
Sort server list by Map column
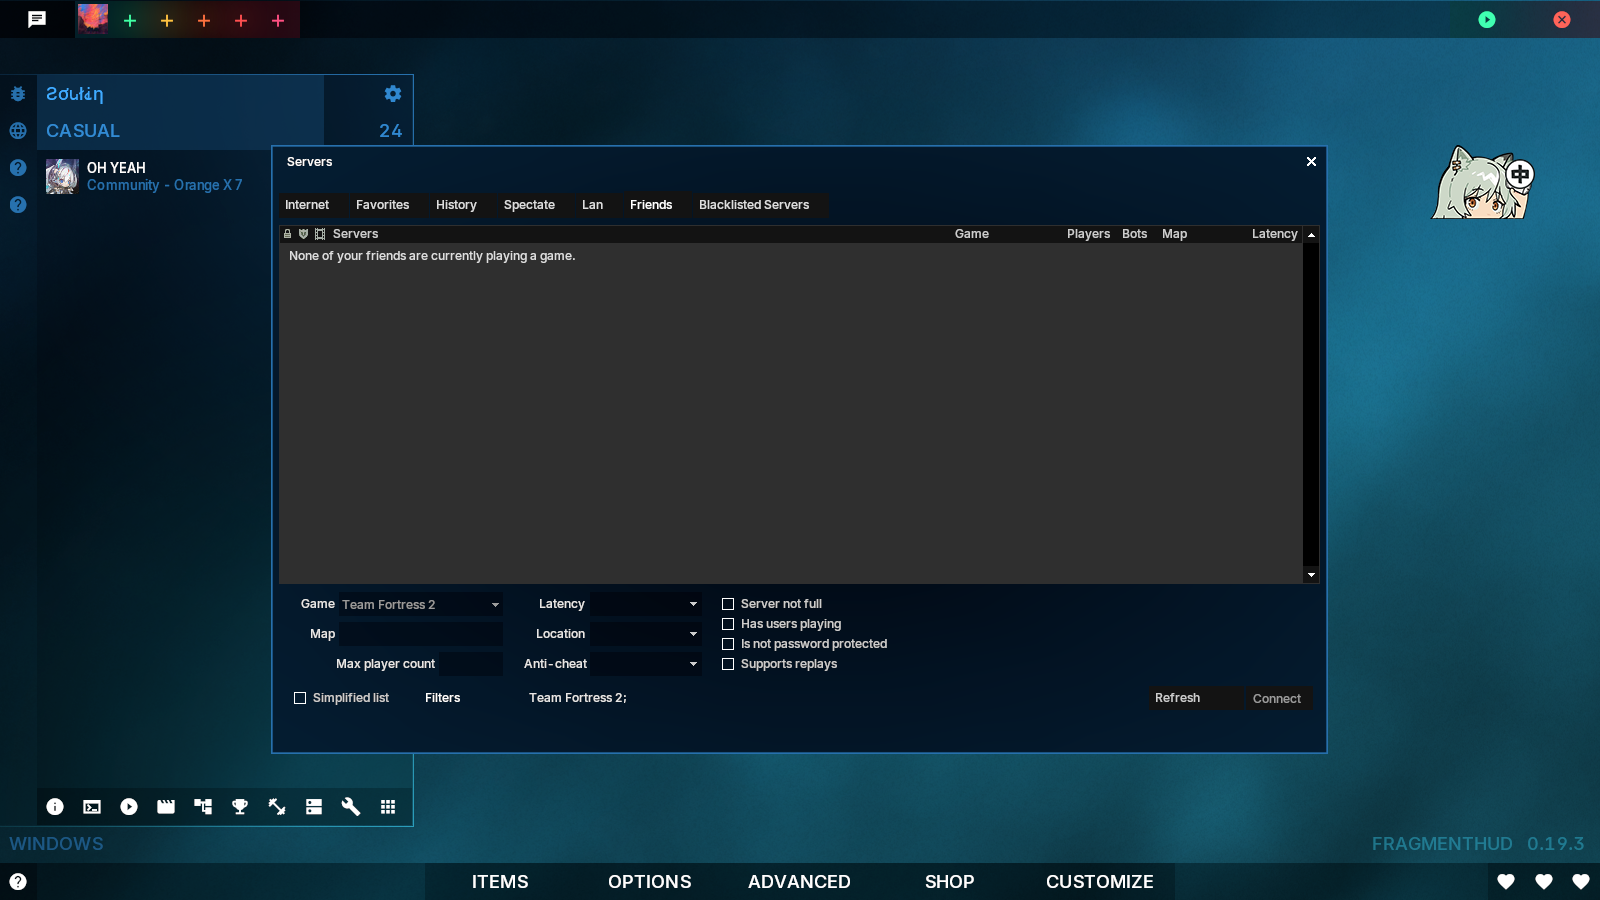[x=1175, y=234]
